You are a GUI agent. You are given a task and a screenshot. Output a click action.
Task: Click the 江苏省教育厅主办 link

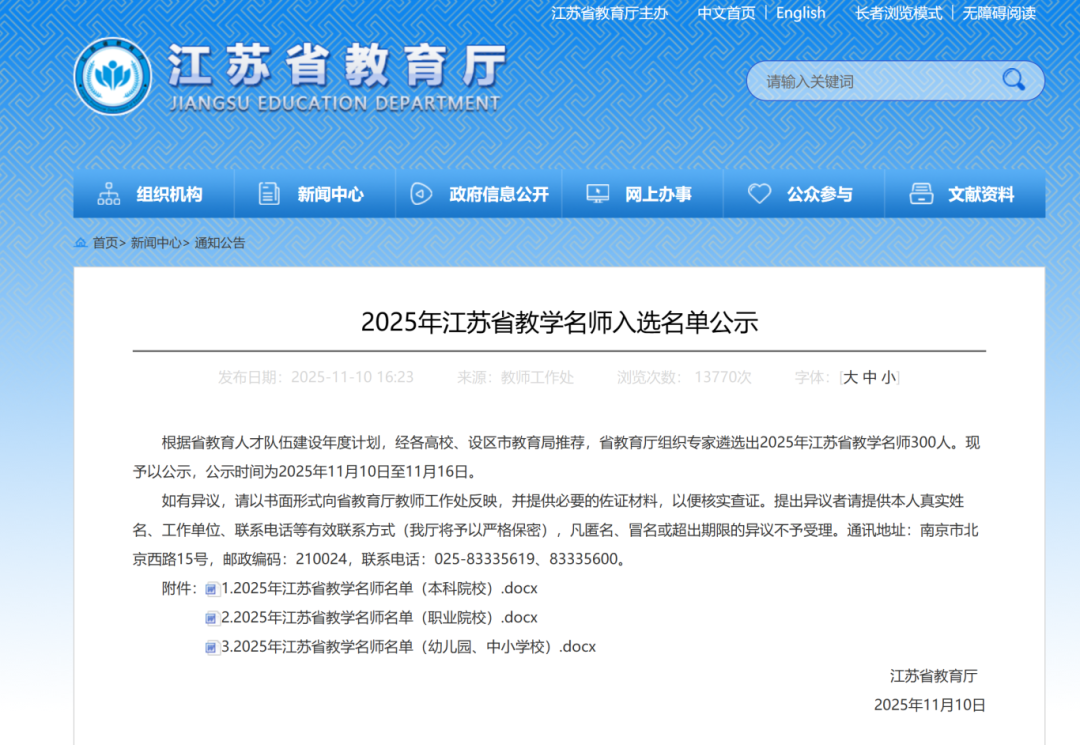coord(611,13)
